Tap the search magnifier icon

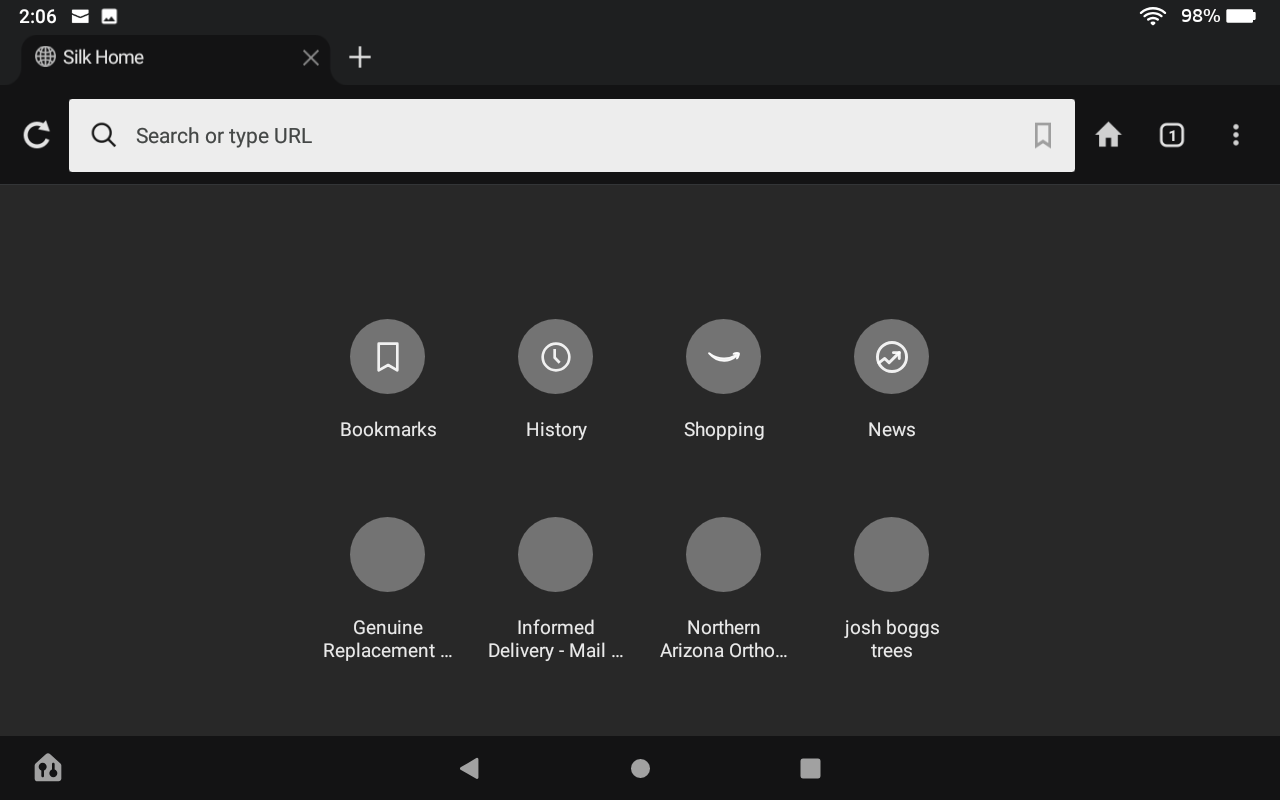pyautogui.click(x=104, y=135)
